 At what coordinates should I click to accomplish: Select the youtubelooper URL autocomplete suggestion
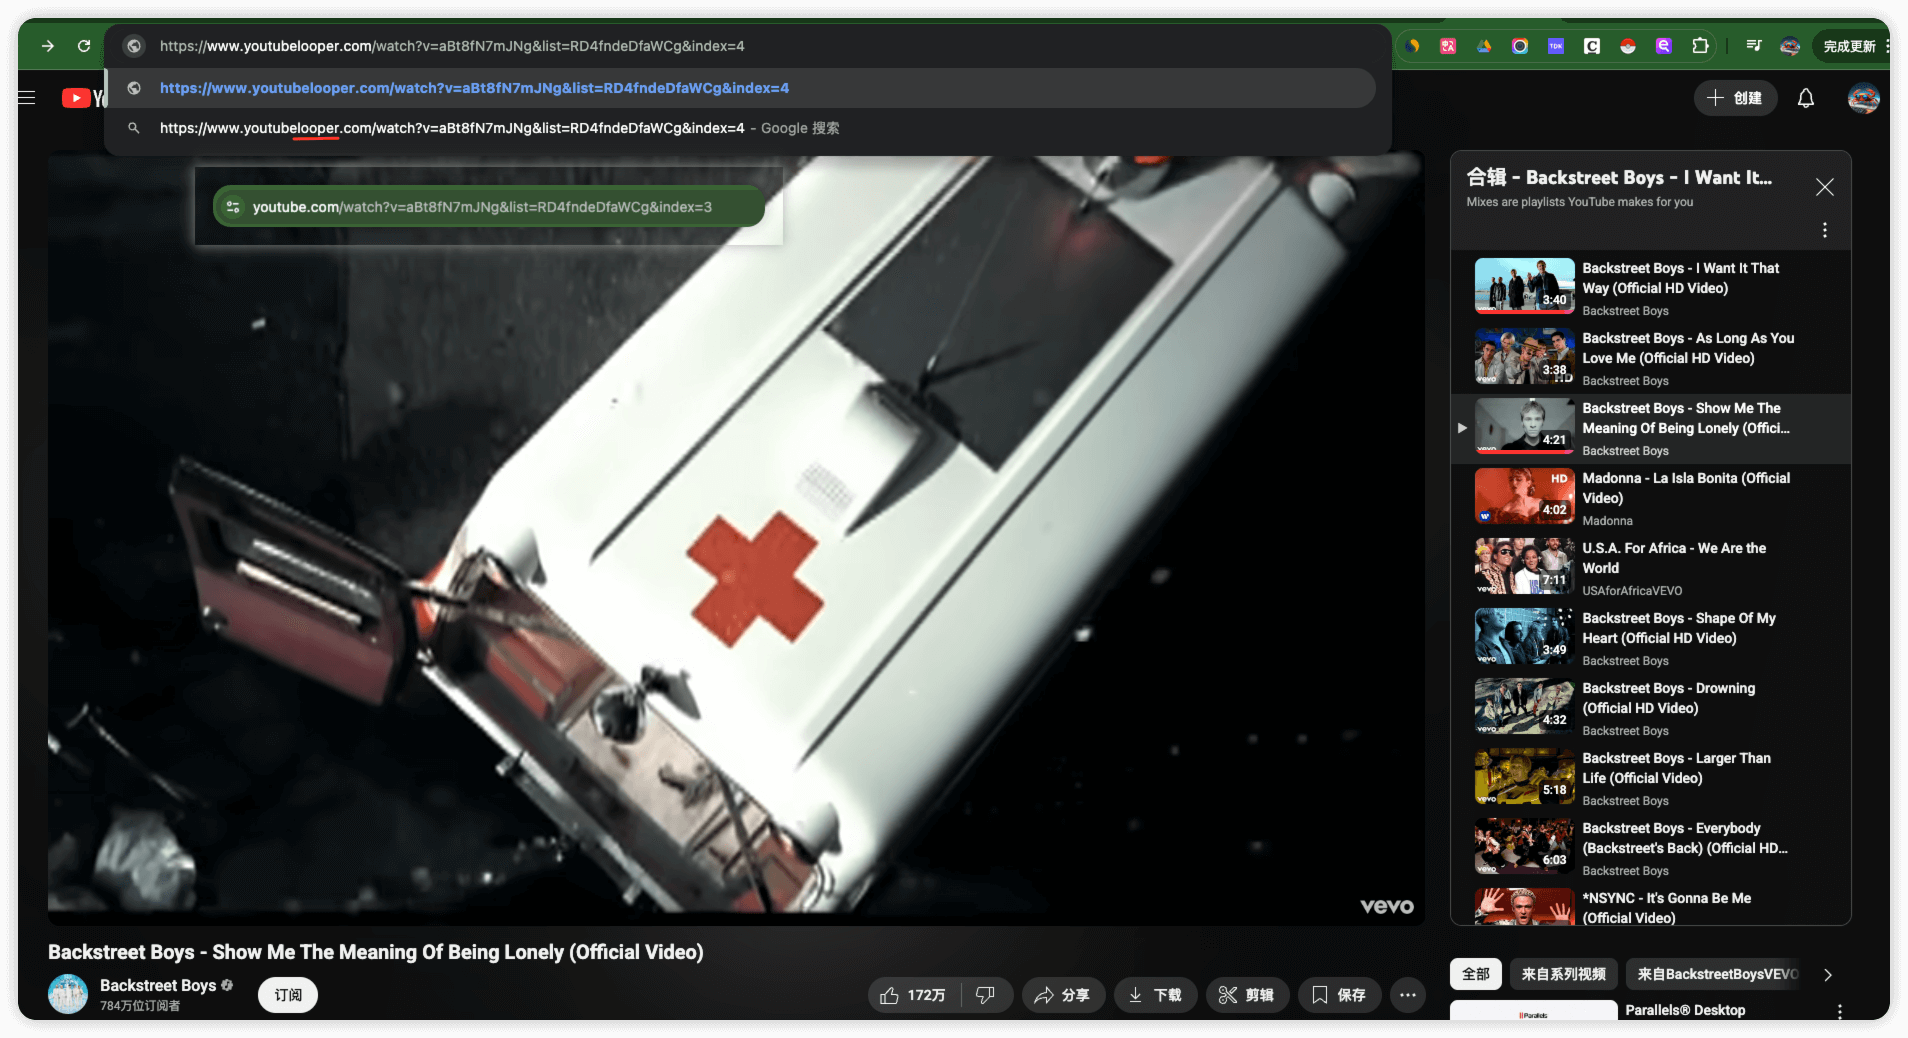tap(740, 88)
